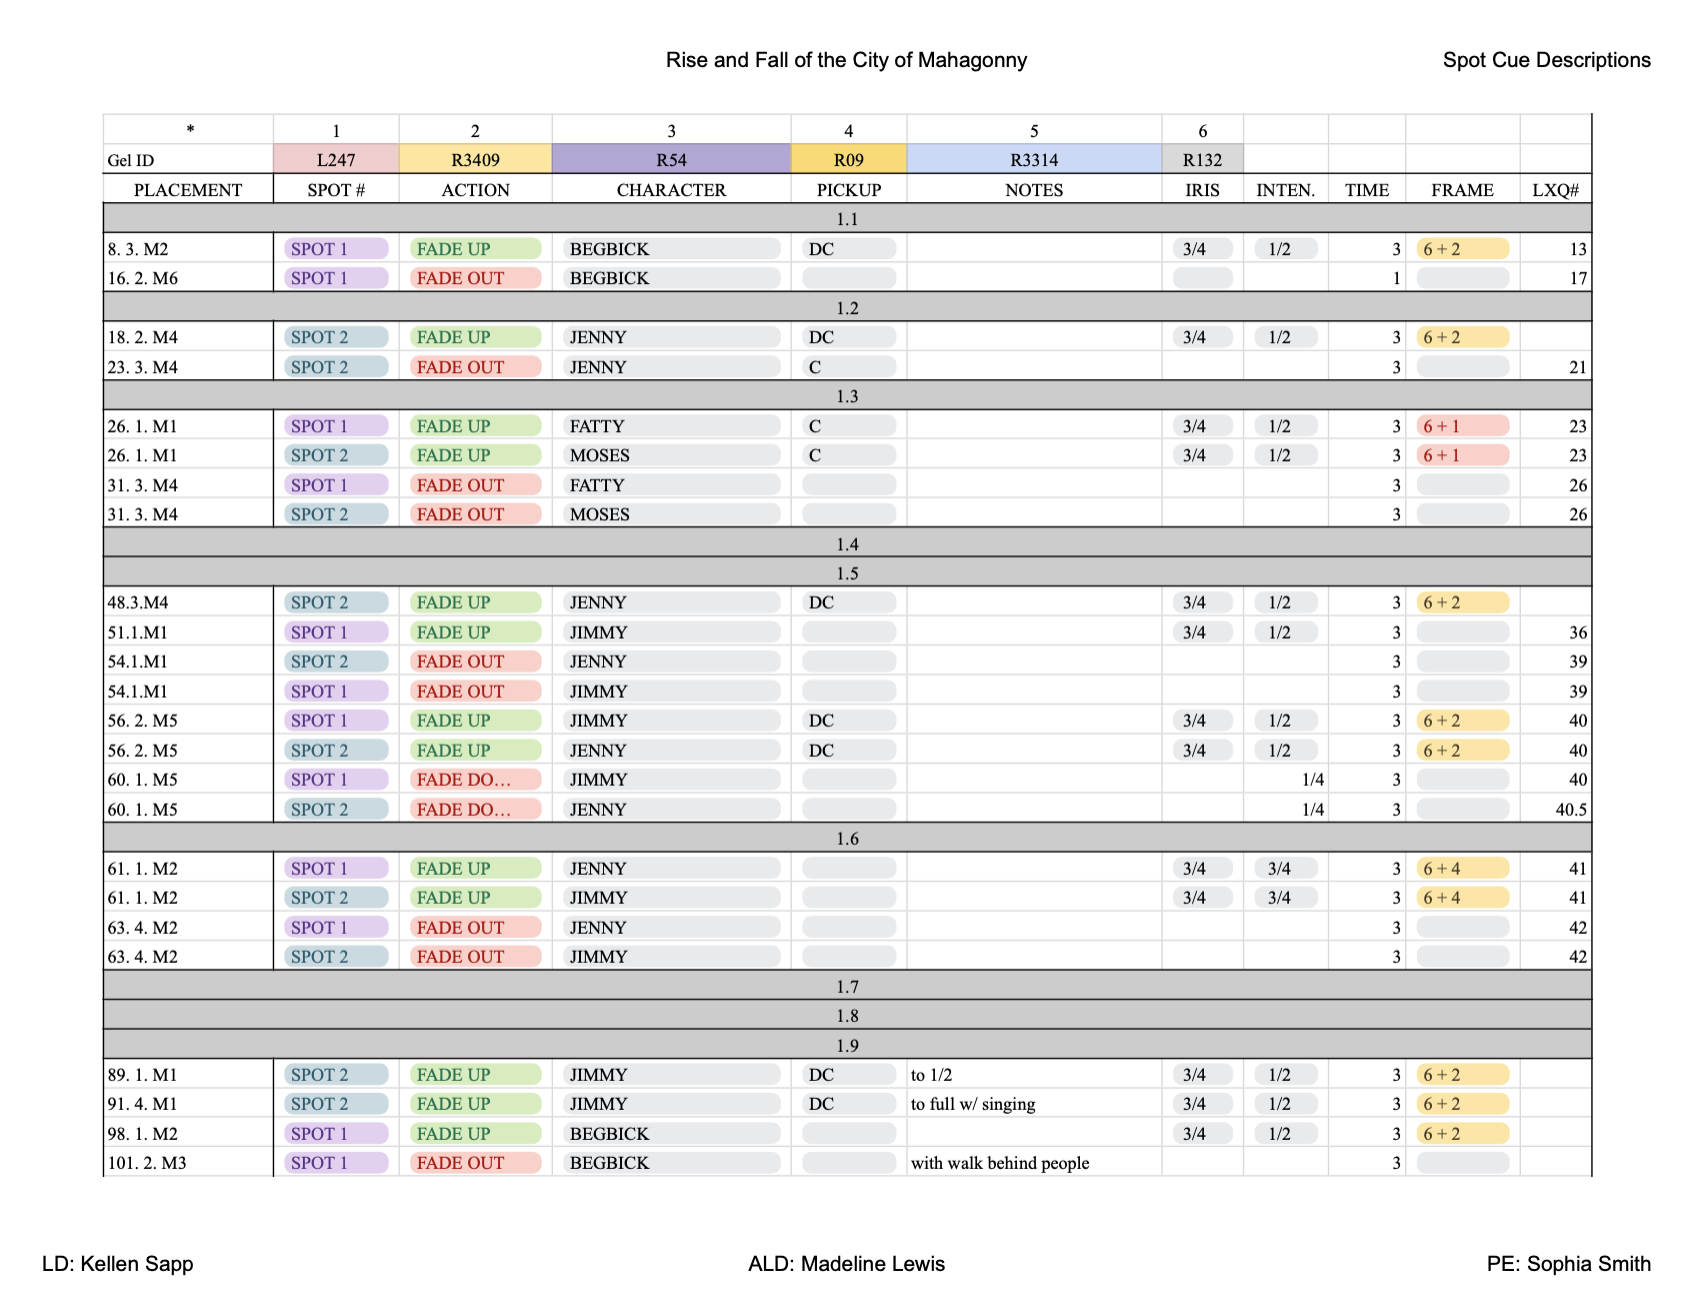Open the JIMMY character chip in row 51.1.M1

point(671,632)
